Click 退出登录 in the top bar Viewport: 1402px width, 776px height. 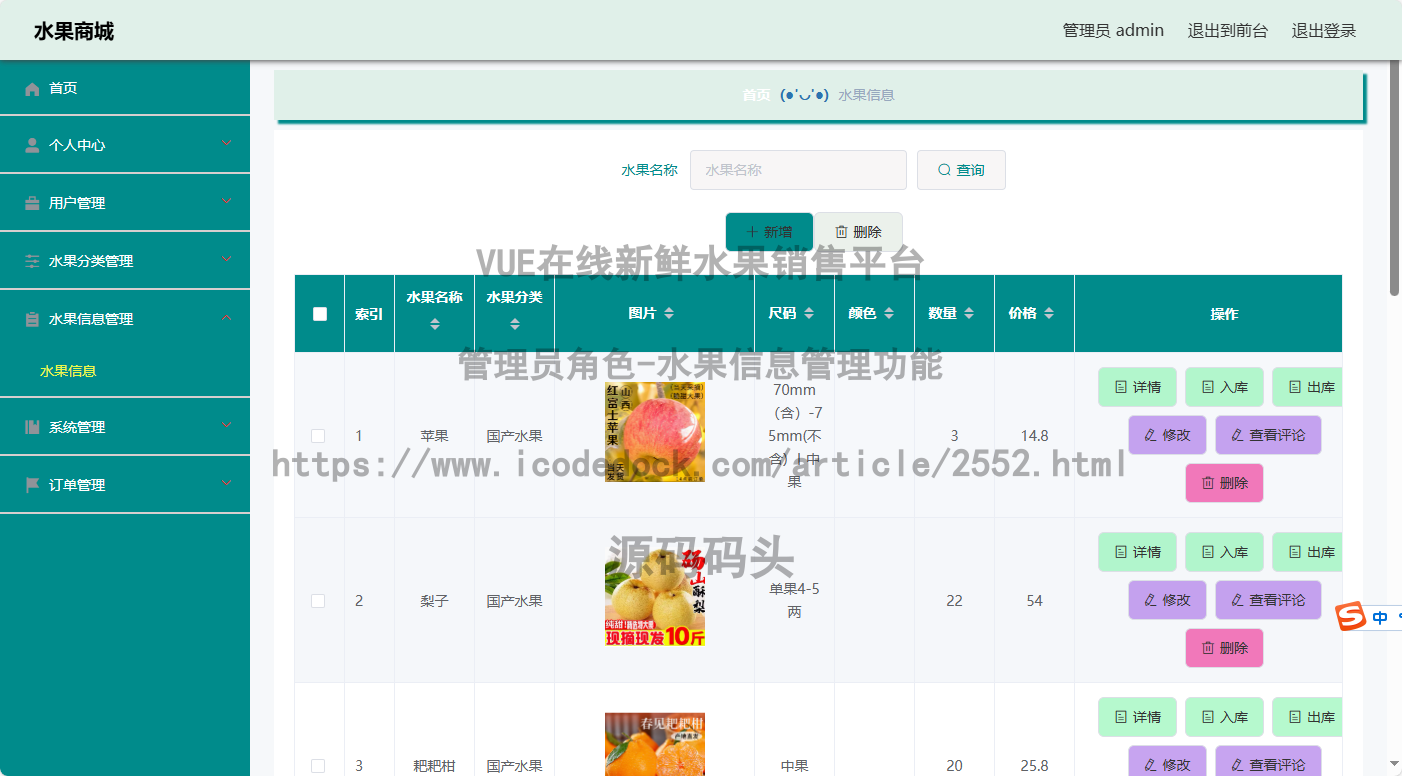[1324, 31]
